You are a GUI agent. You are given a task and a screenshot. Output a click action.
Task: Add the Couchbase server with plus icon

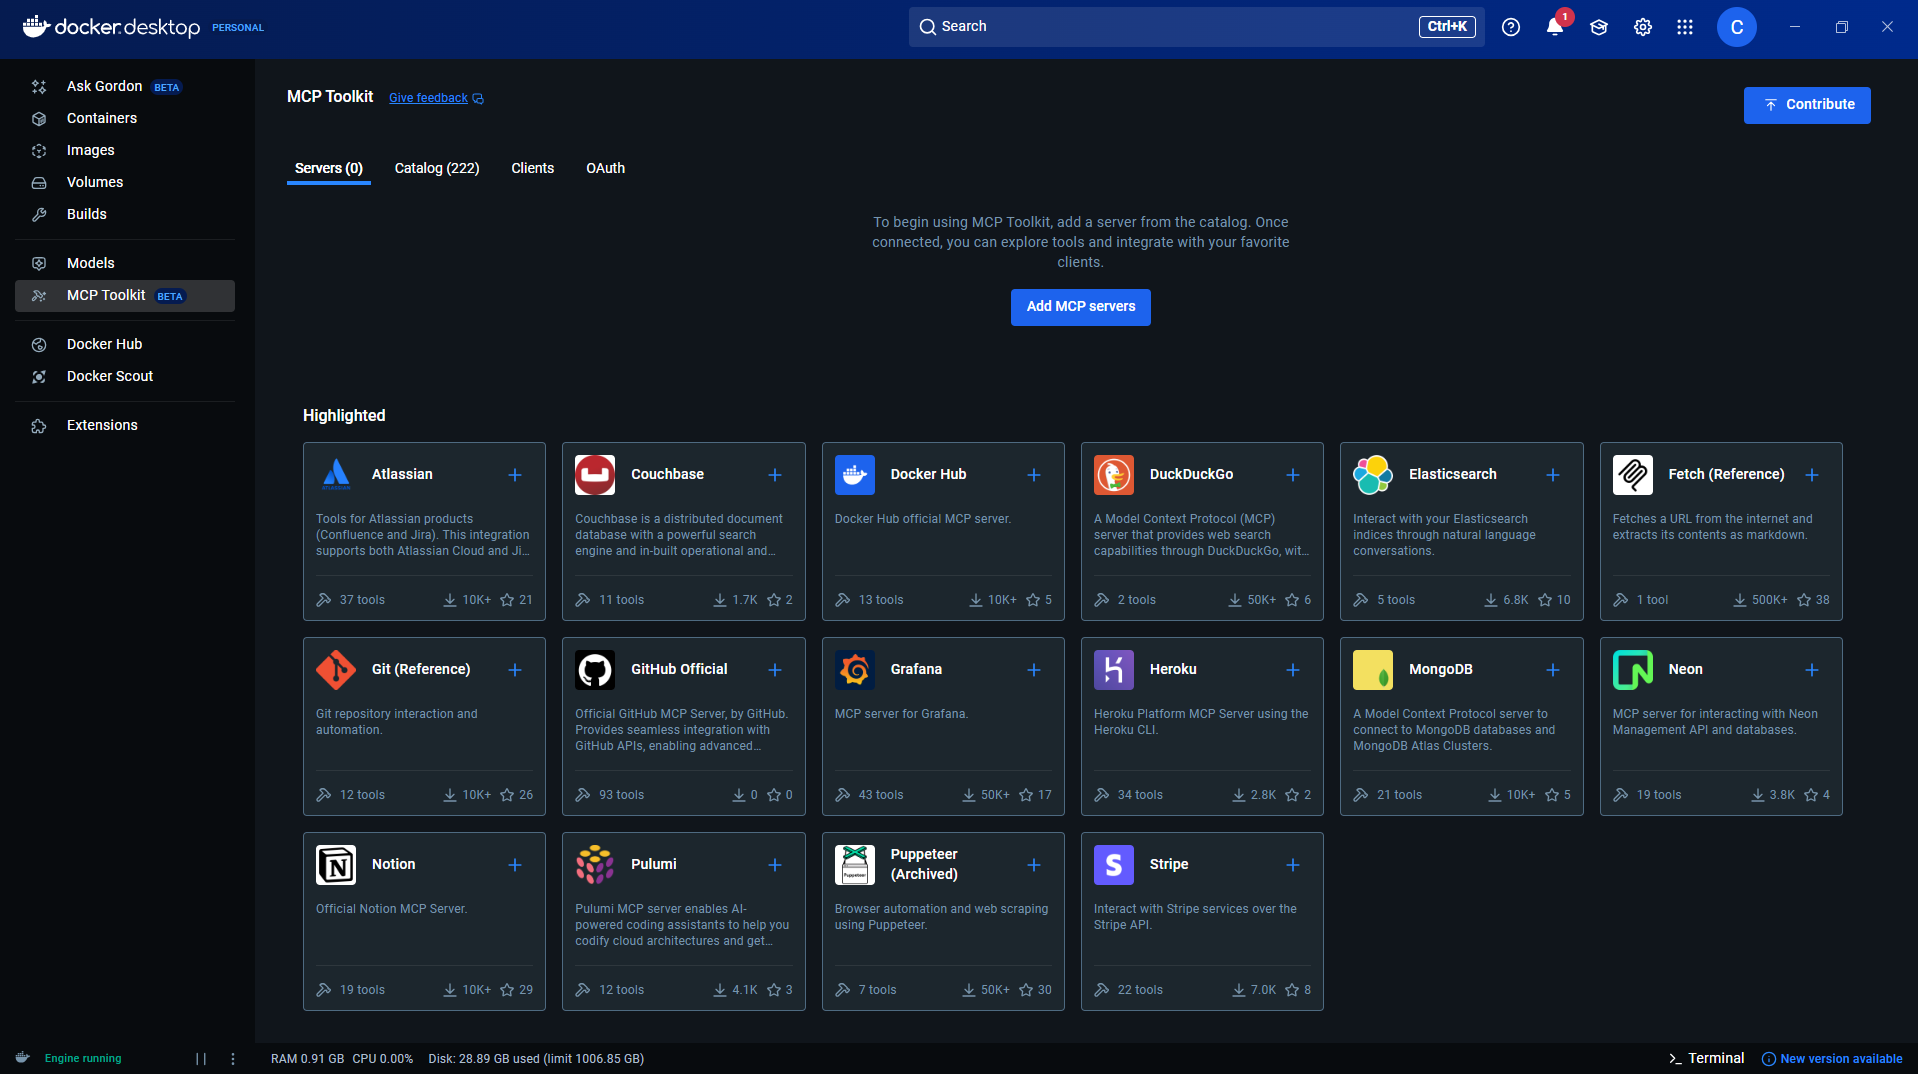tap(775, 475)
